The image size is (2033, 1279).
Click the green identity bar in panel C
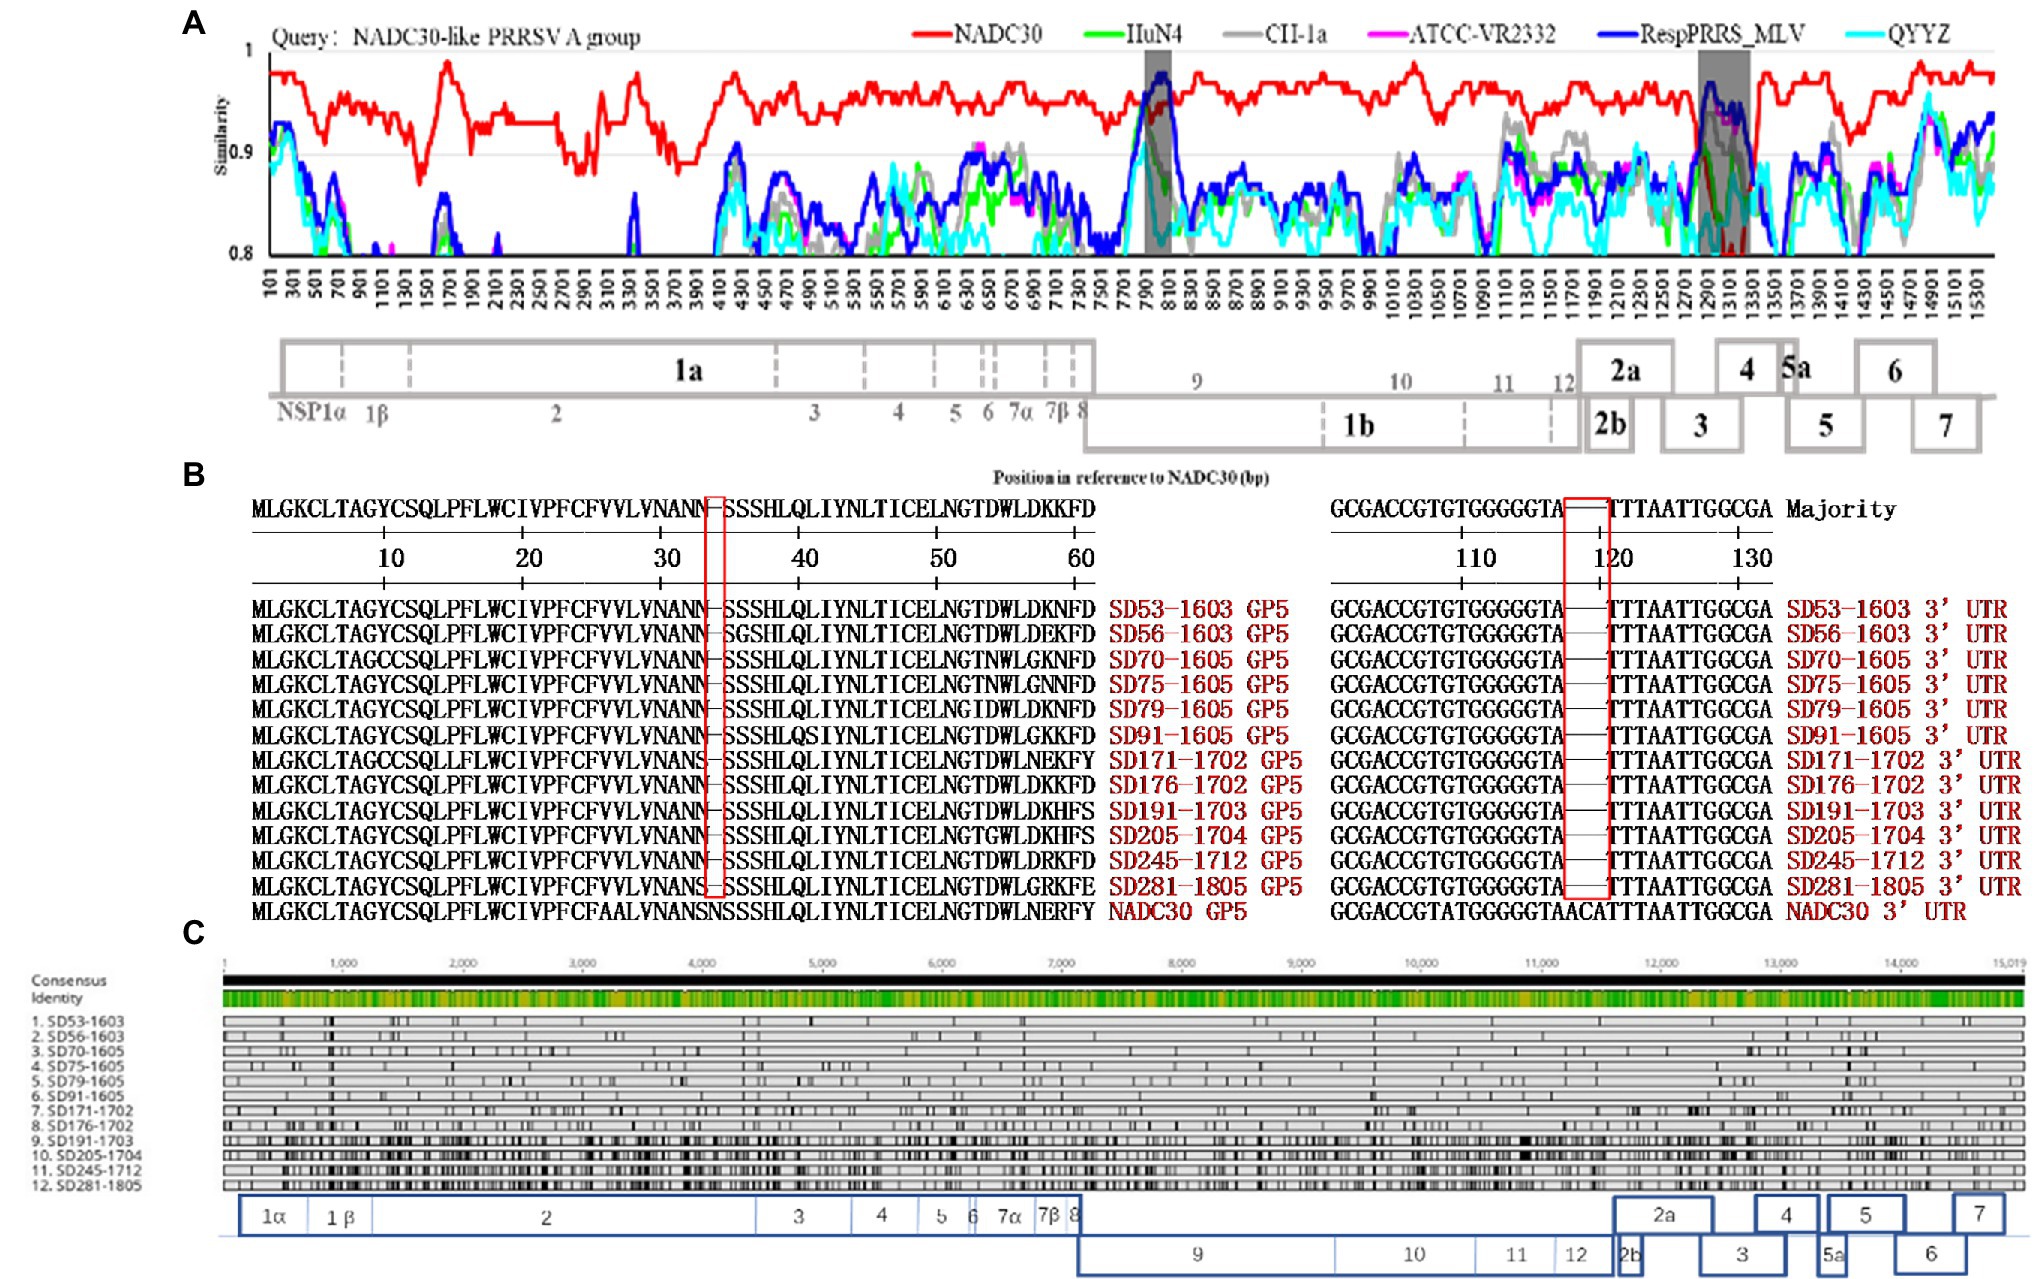1124,998
